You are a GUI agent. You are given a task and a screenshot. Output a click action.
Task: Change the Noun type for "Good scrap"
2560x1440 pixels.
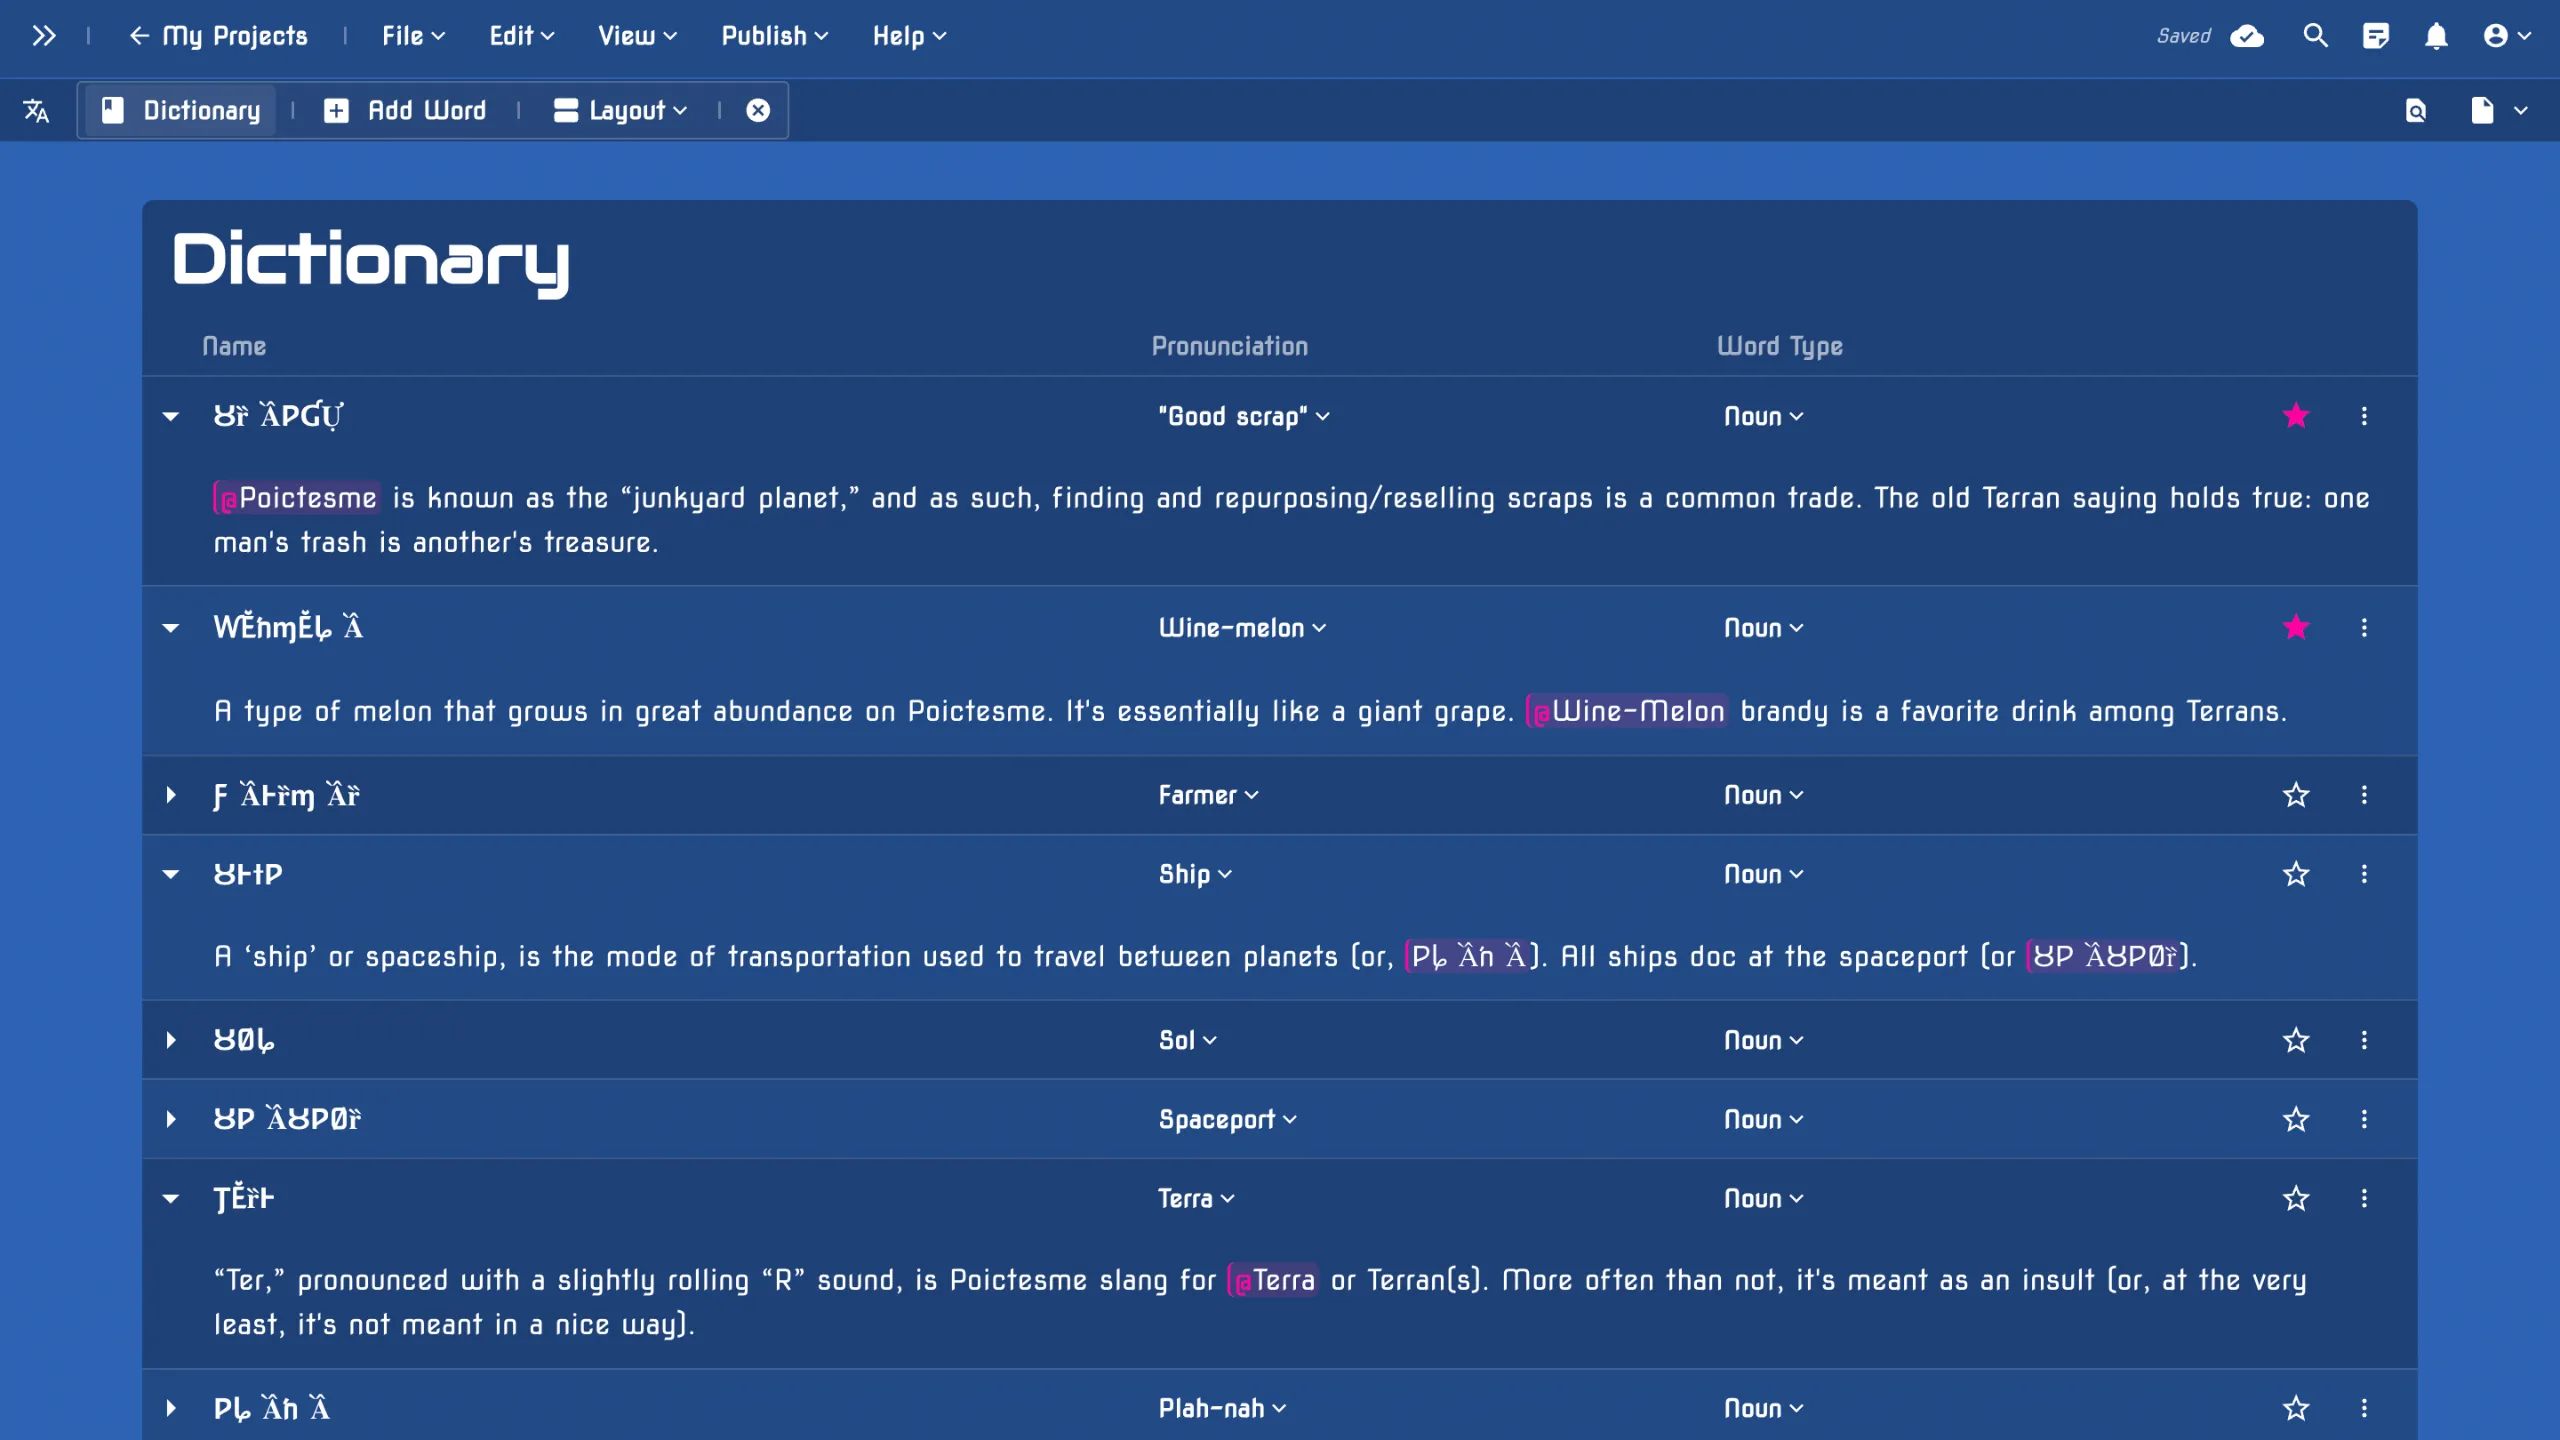click(x=1763, y=416)
